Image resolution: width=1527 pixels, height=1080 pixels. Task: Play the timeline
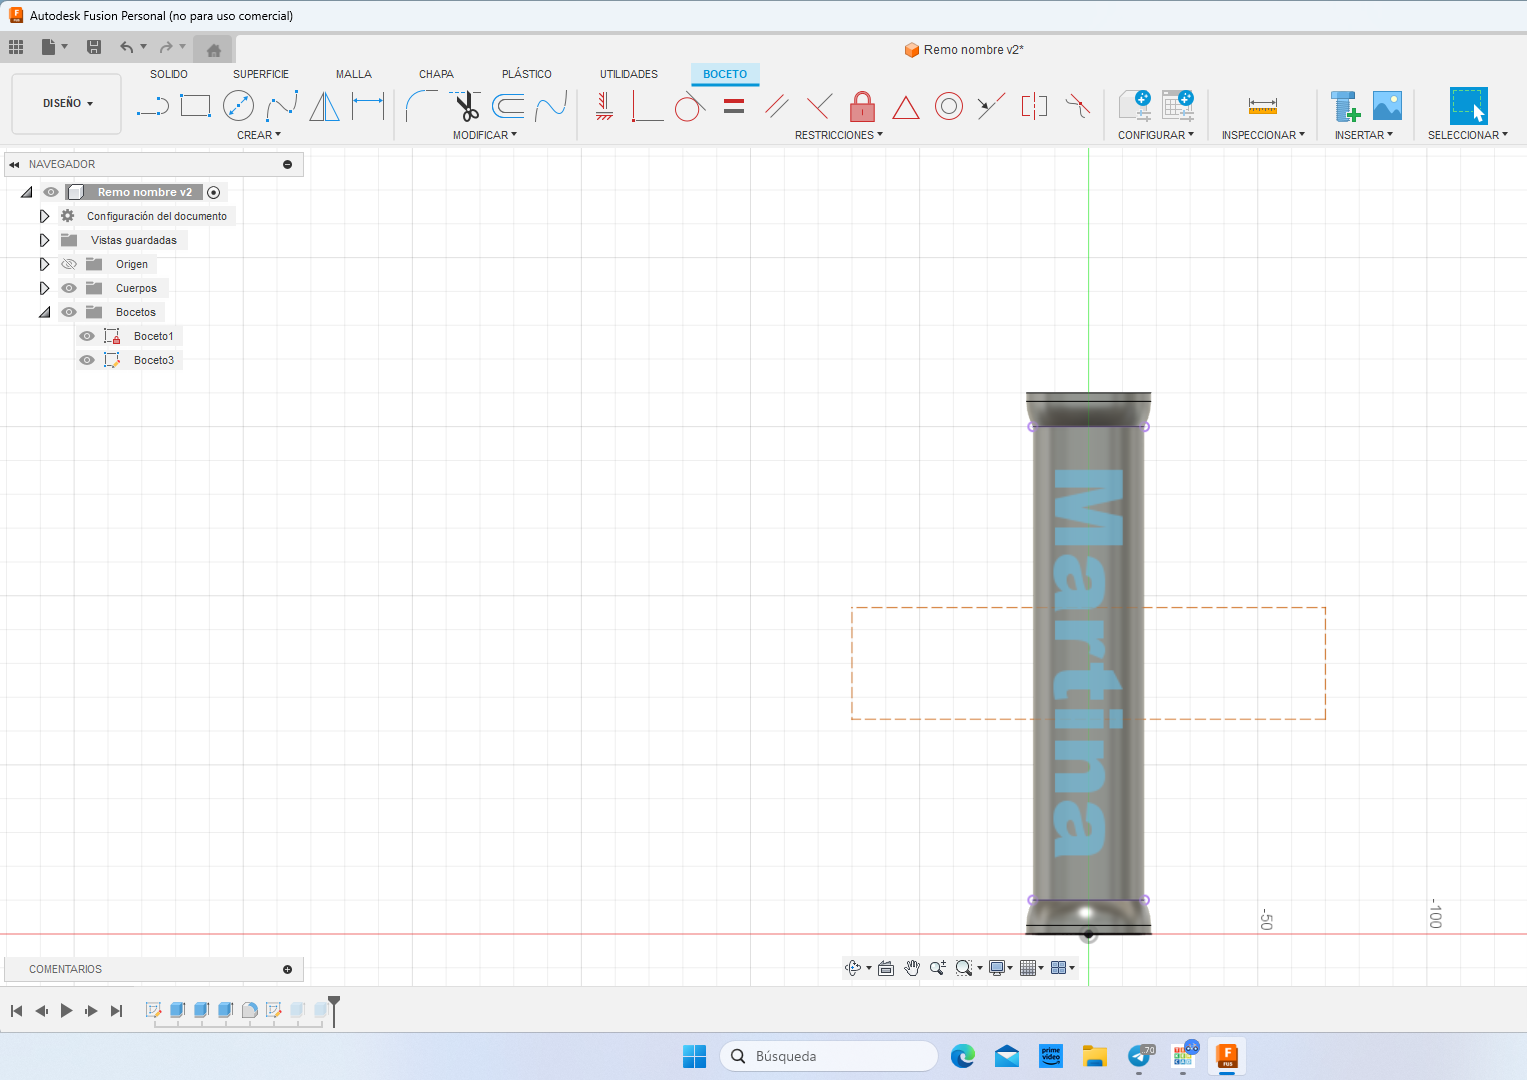(66, 1011)
